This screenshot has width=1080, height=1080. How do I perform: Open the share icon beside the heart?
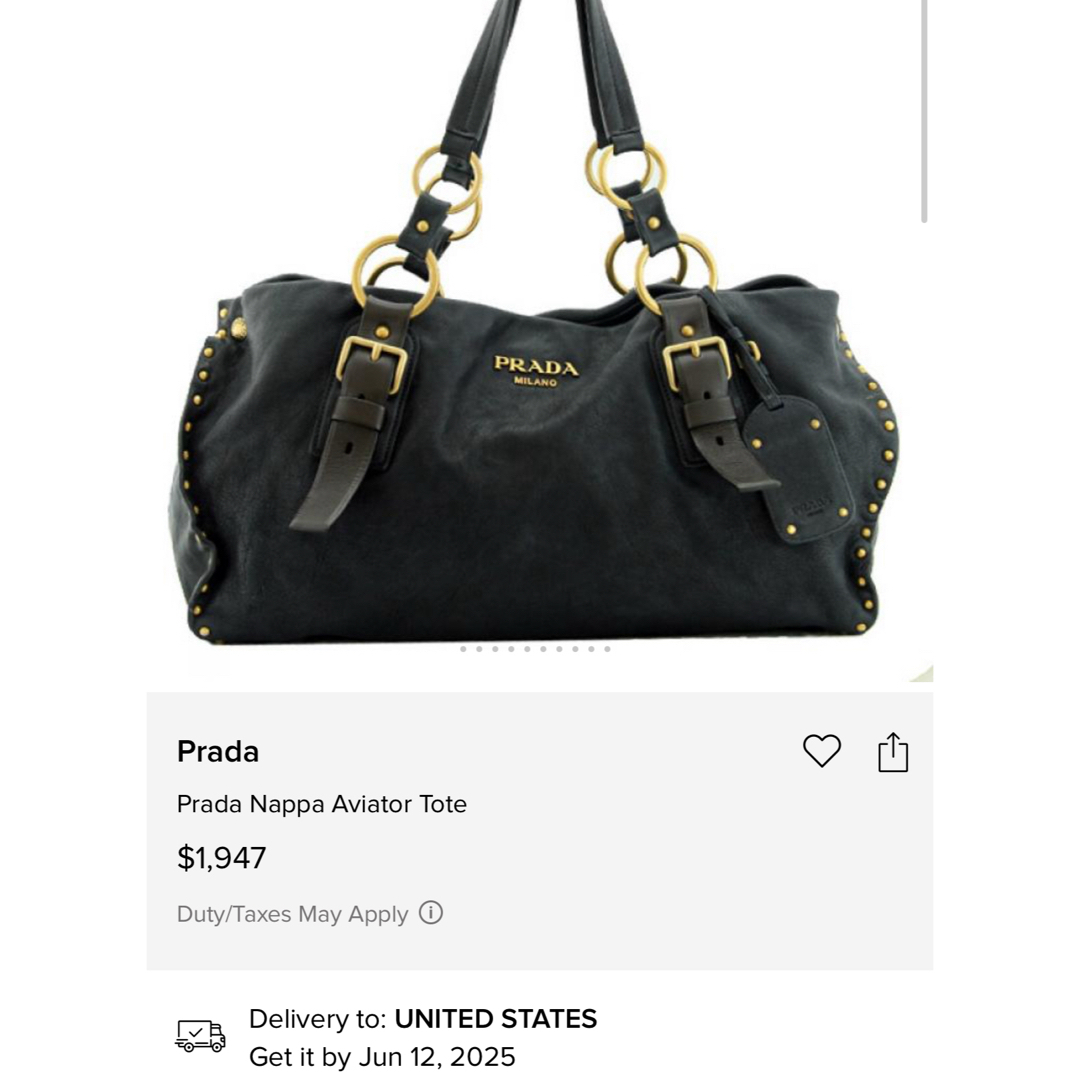[x=893, y=751]
